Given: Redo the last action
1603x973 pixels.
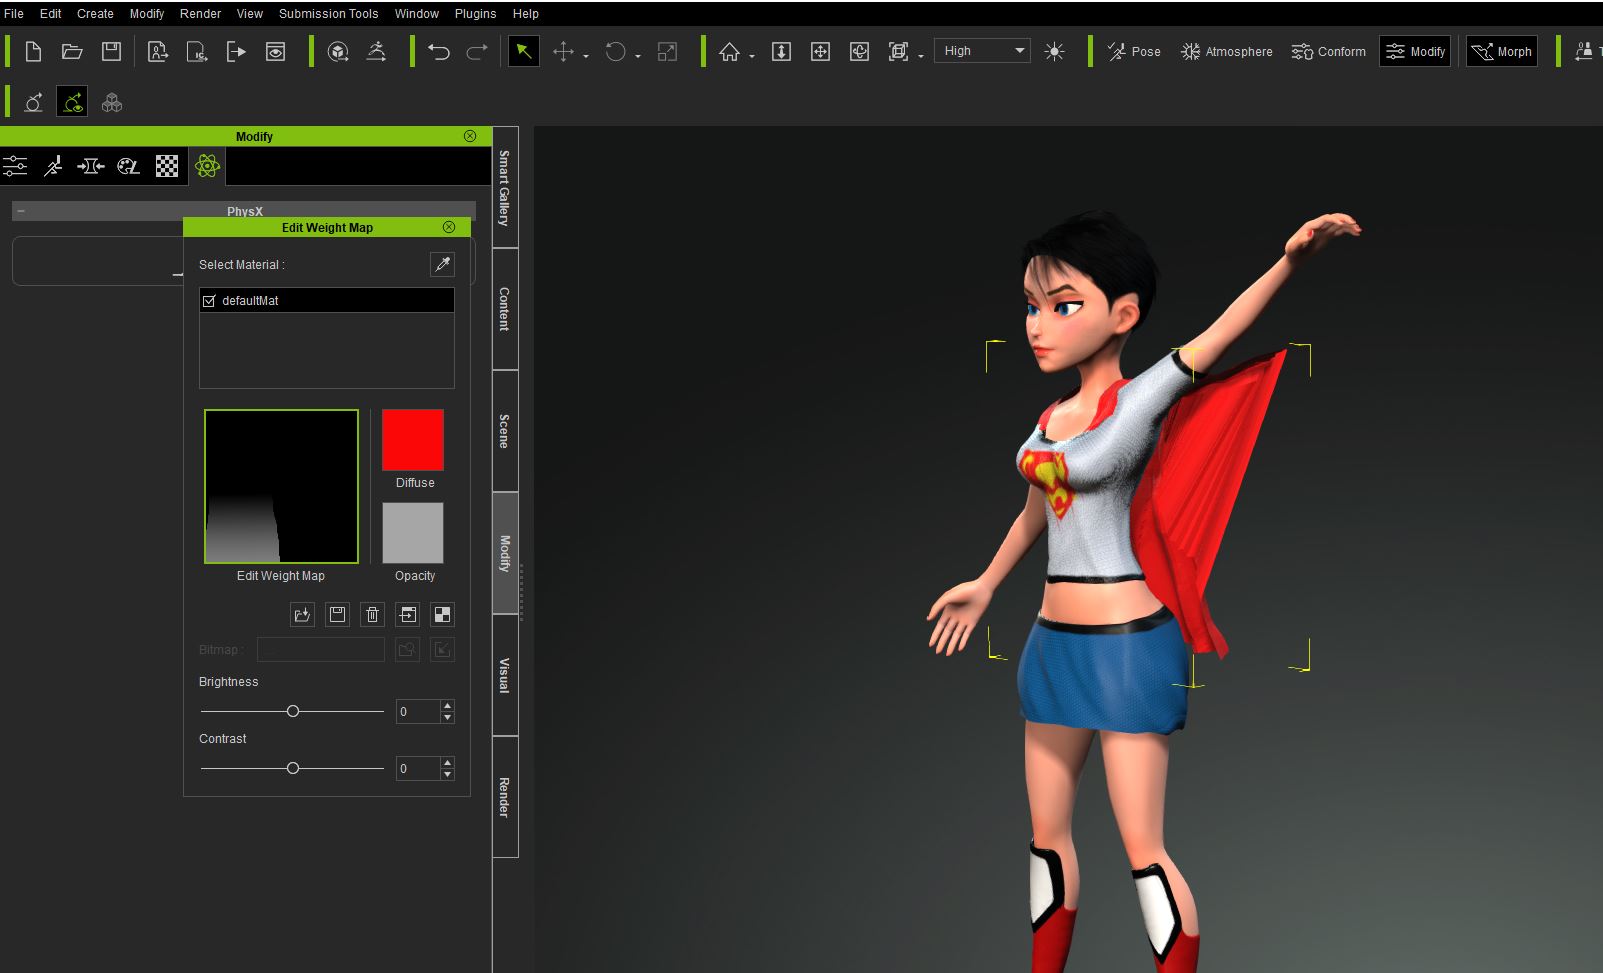Looking at the screenshot, I should click(477, 52).
